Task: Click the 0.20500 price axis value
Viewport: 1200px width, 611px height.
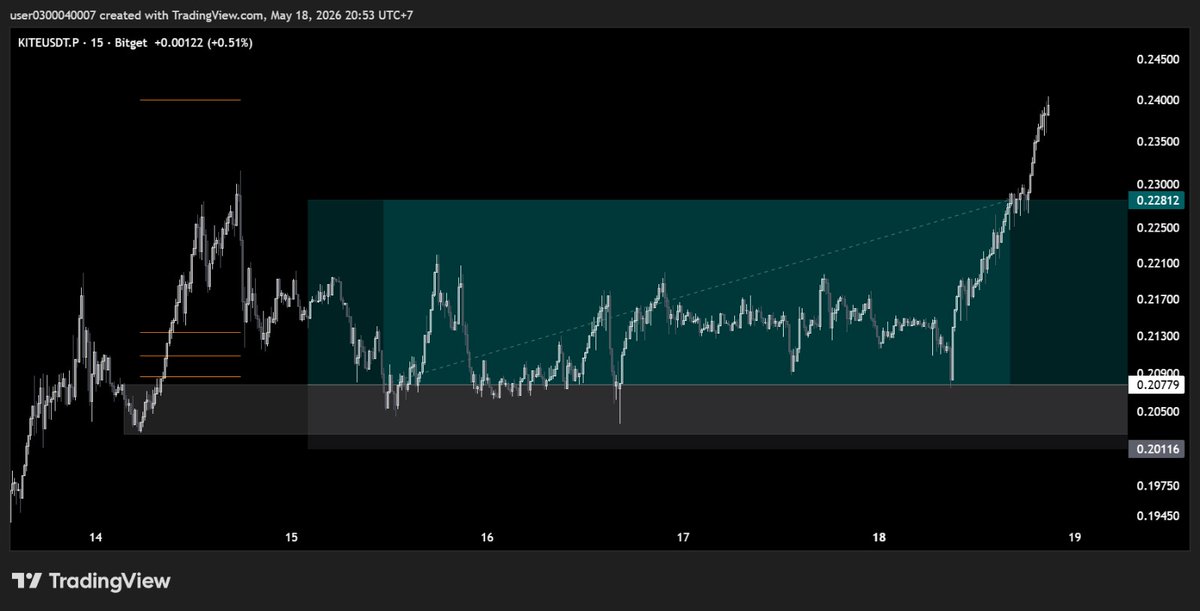Action: click(x=1158, y=411)
